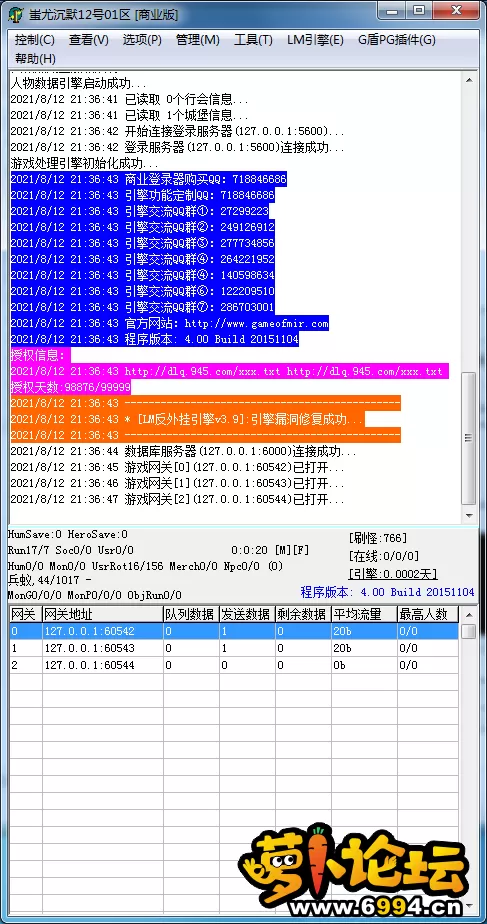
Task: Click the 引擎交流QQ群③ 277734856 line
Action: 142,243
